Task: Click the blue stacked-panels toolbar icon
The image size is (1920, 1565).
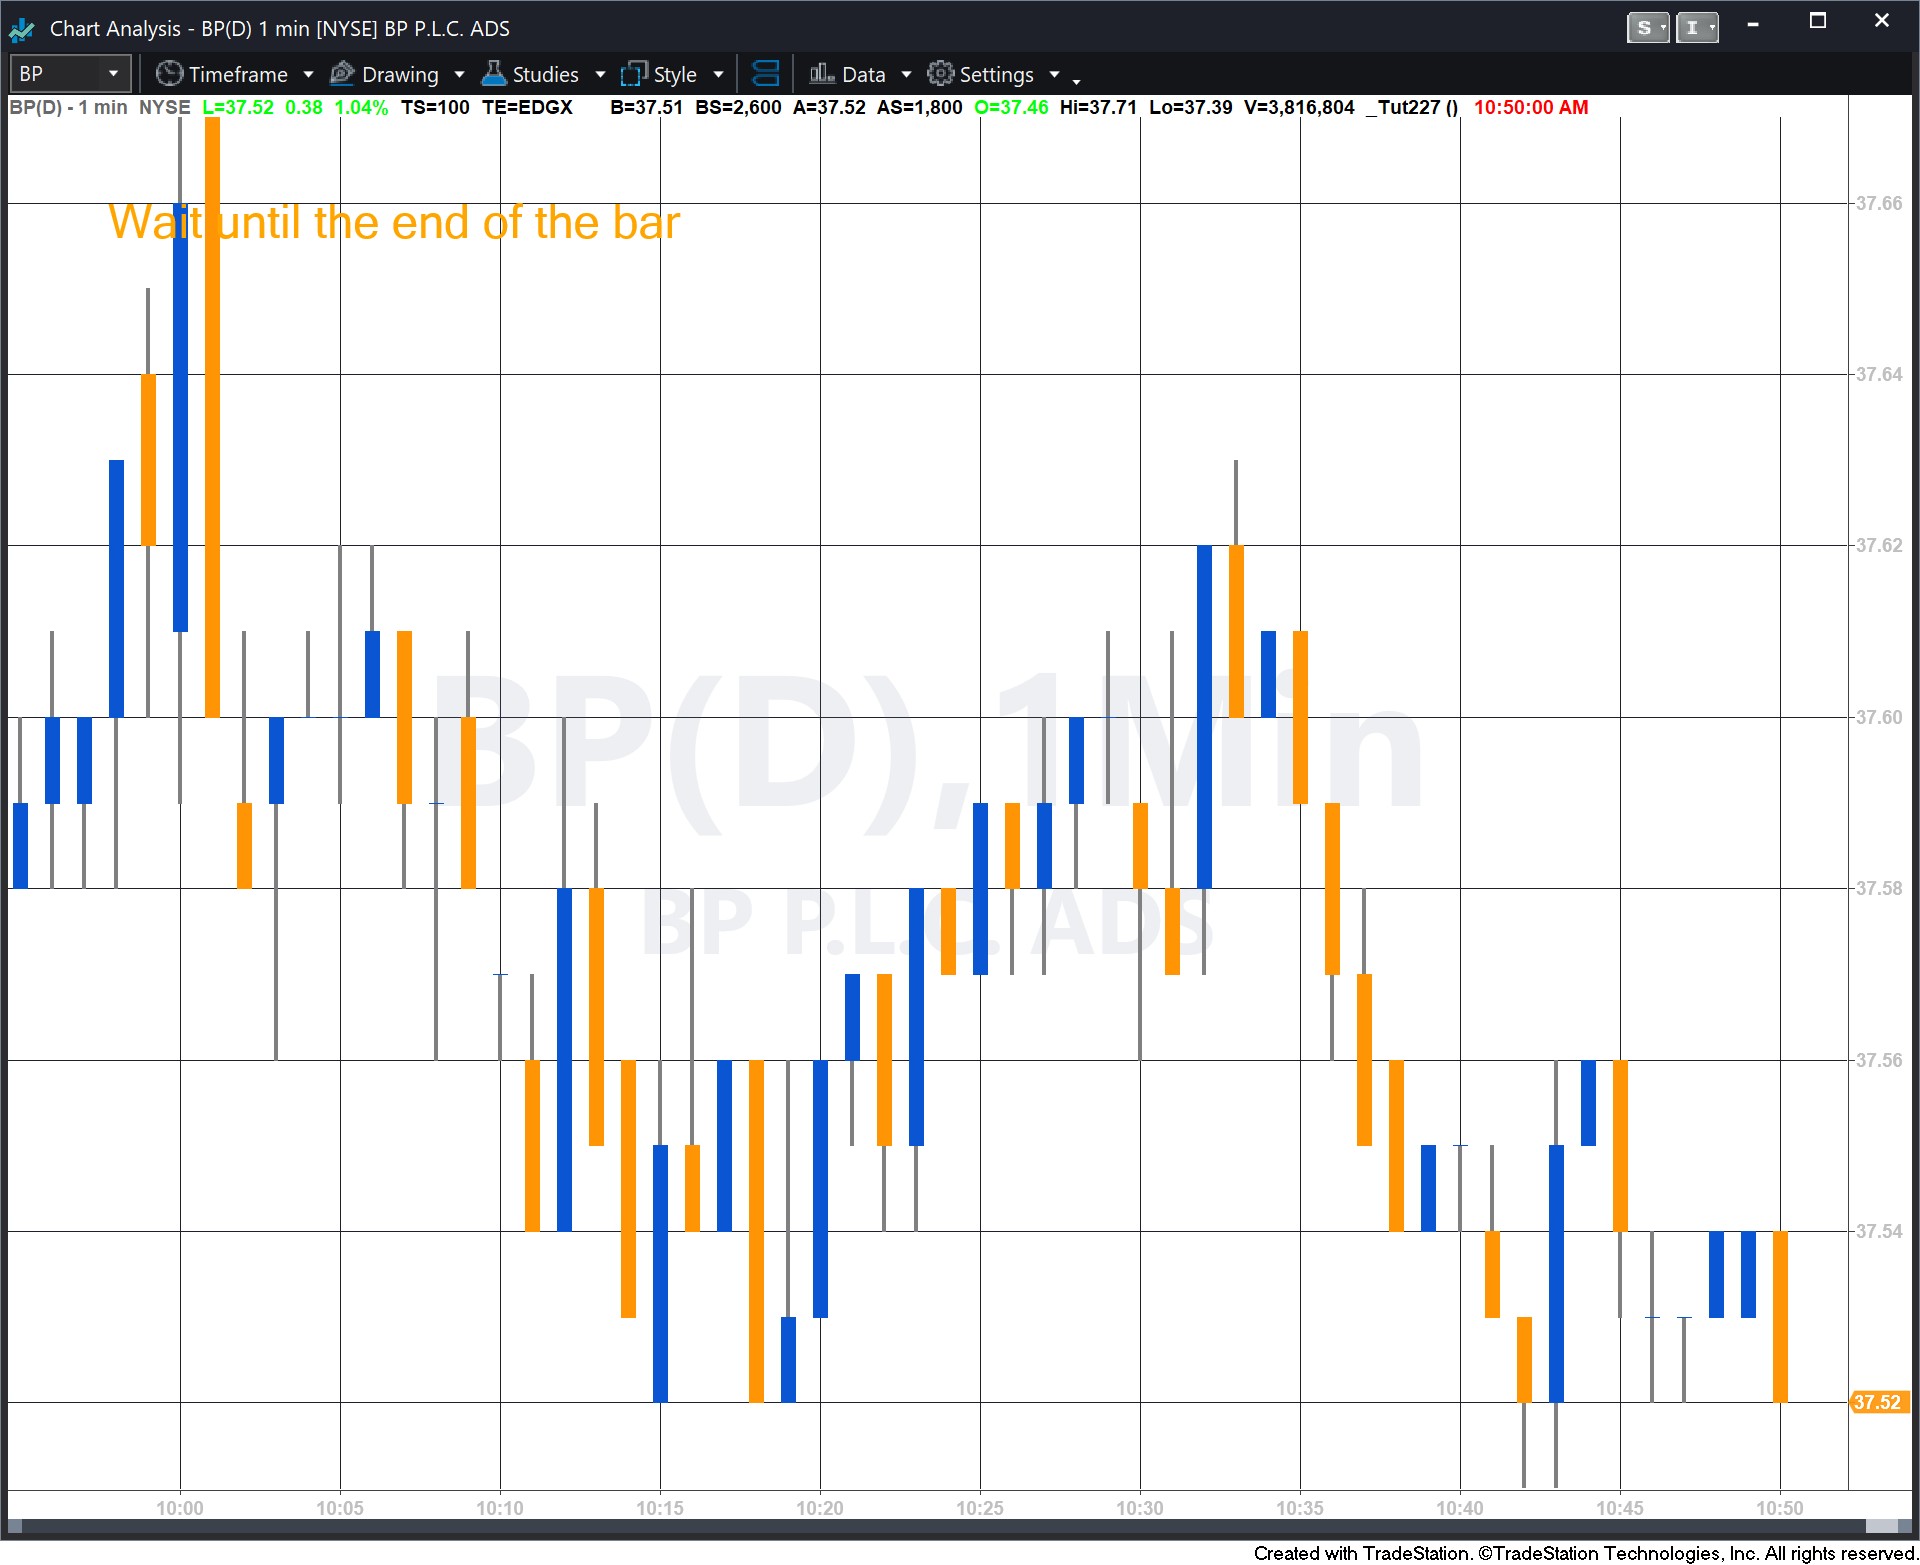Action: (x=765, y=74)
